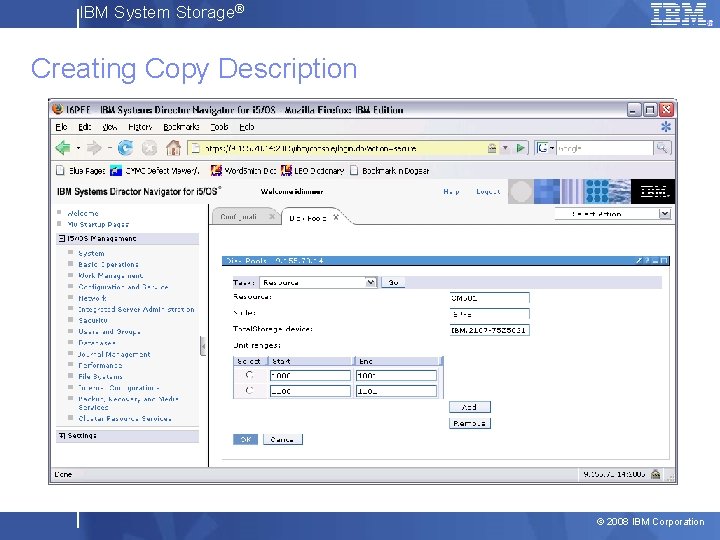Click the OK button
This screenshot has width=720, height=540.
246,439
